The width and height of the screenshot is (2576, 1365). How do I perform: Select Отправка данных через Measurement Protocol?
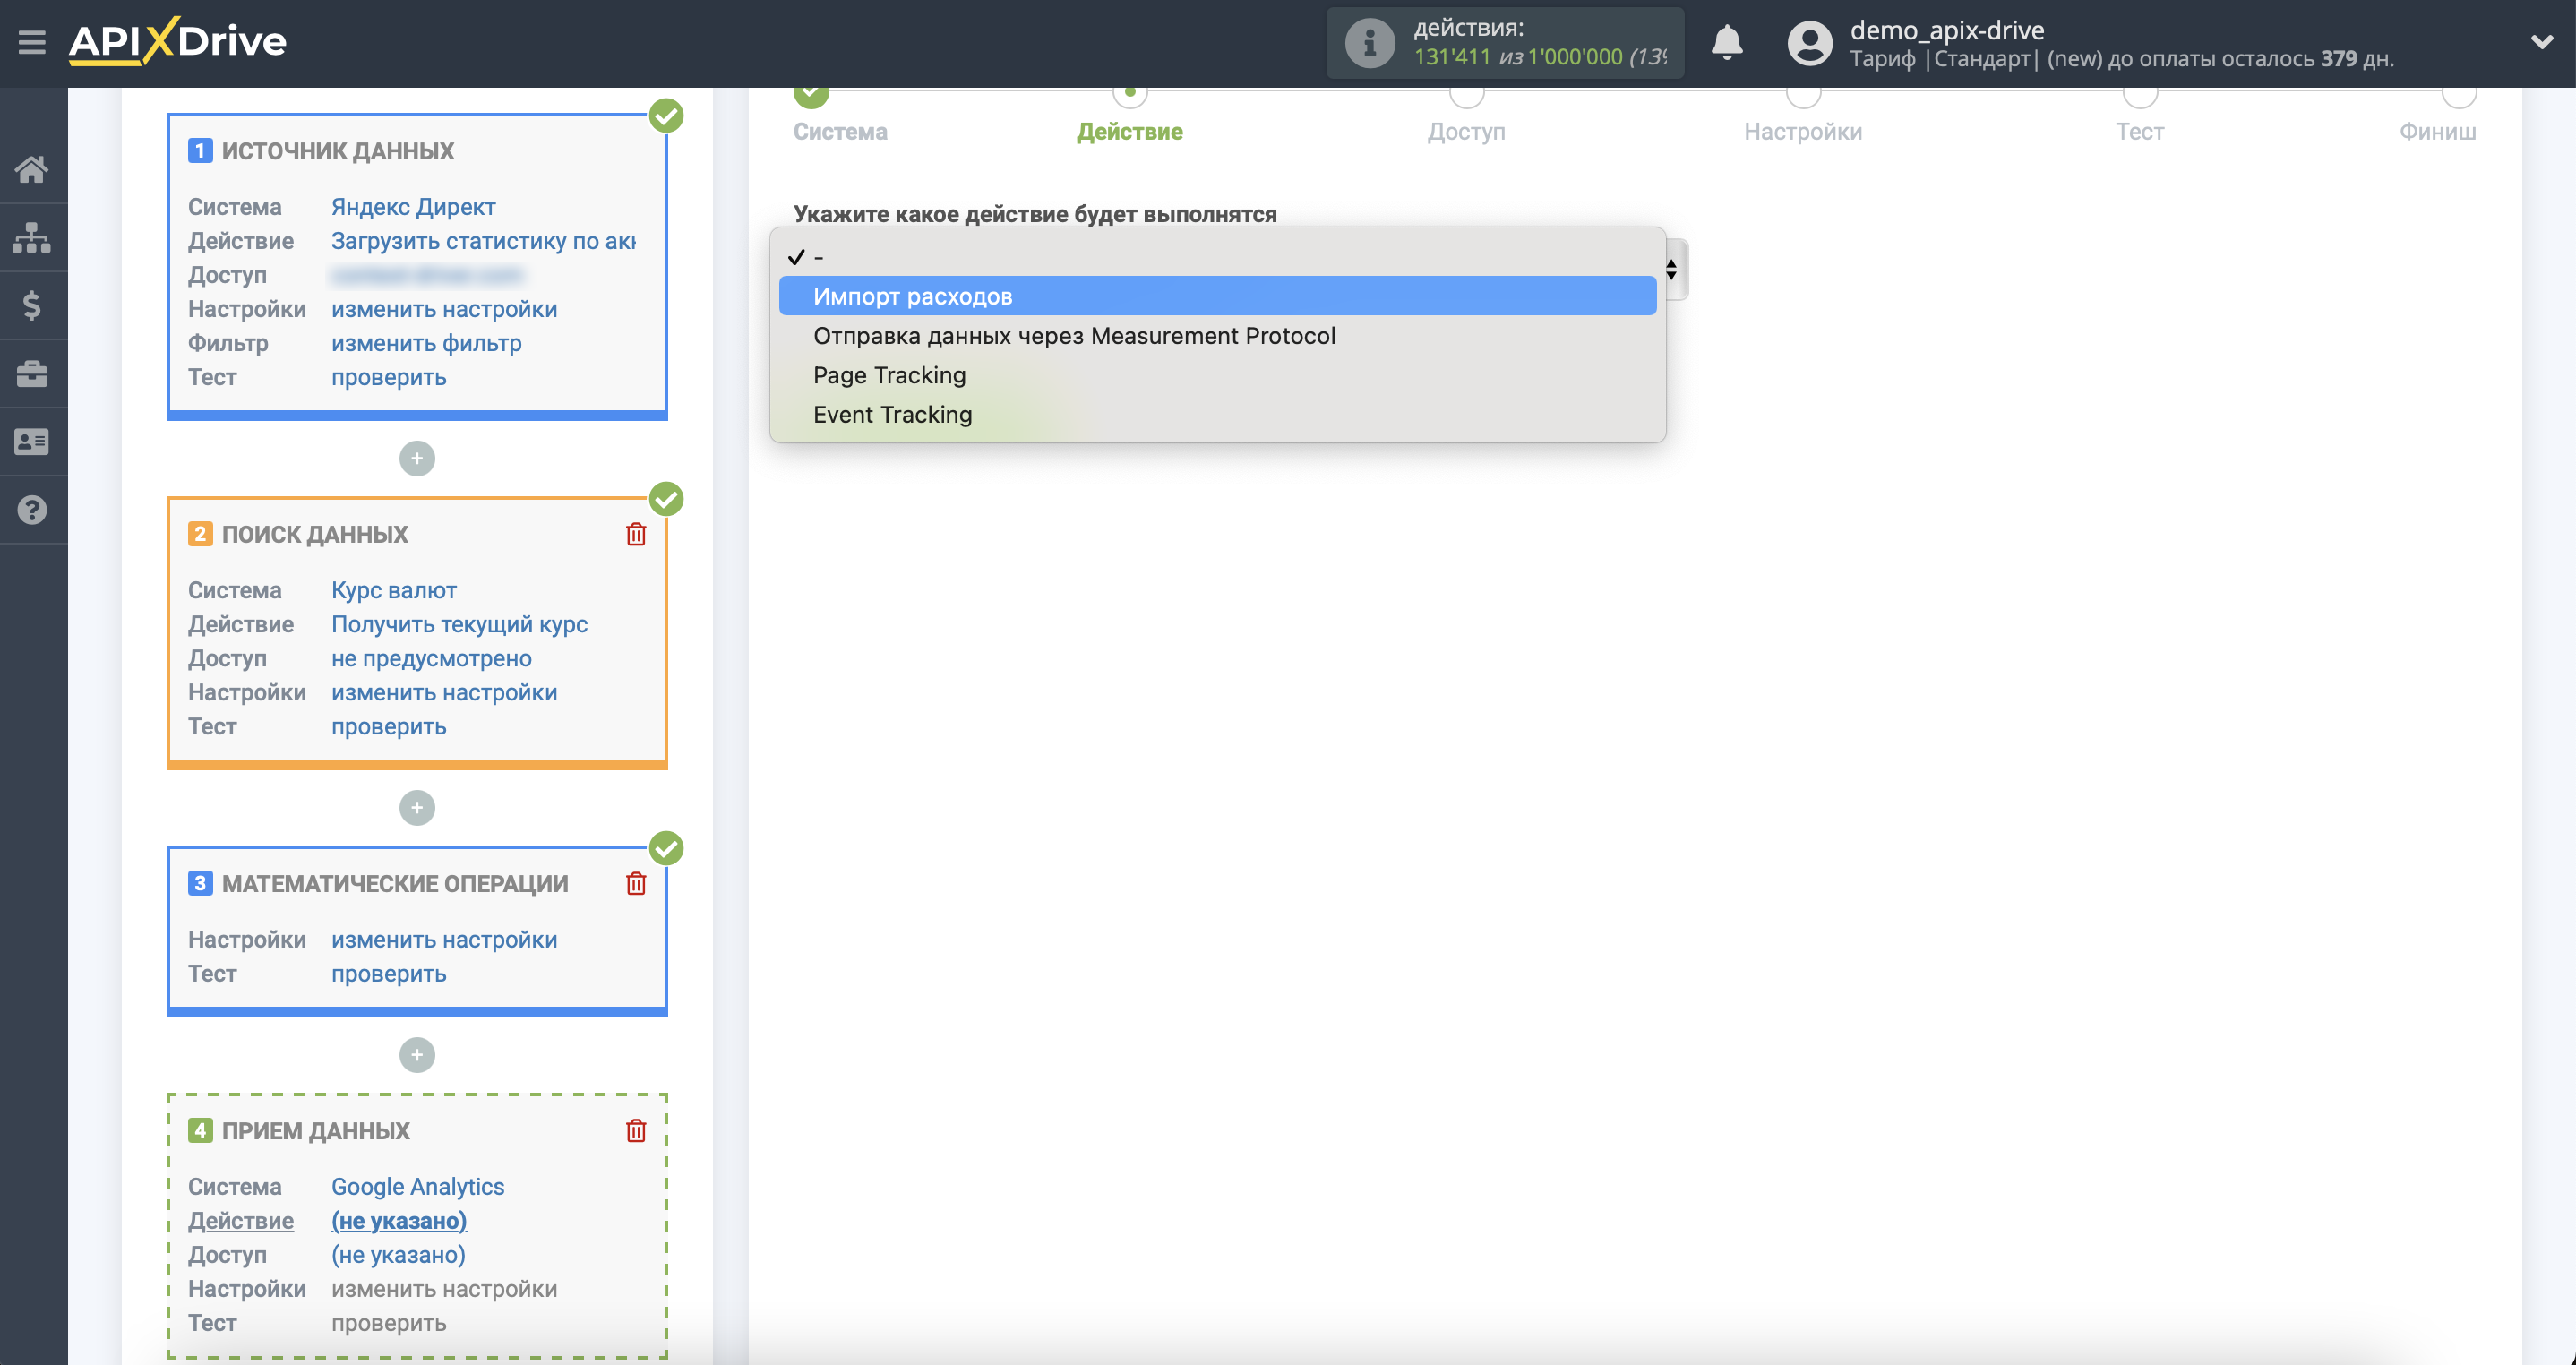[1217, 335]
